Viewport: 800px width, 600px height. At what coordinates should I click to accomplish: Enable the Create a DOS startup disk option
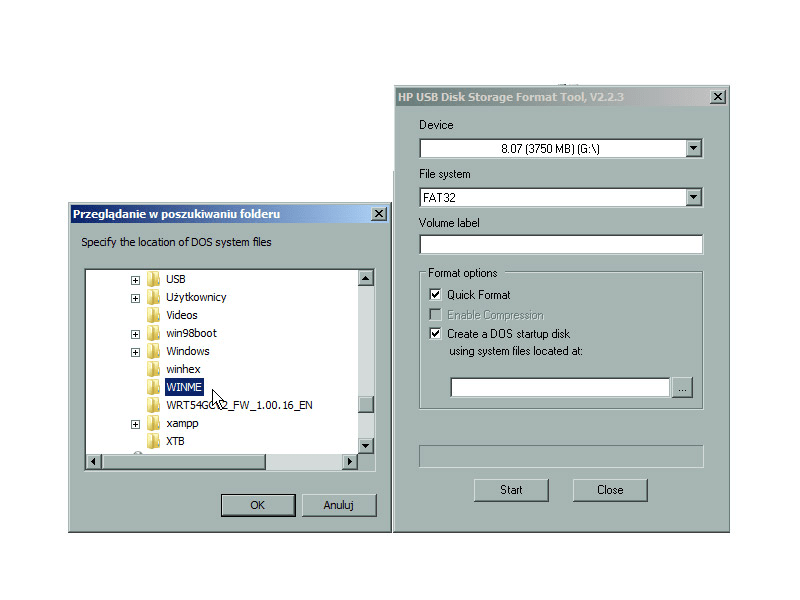tap(435, 333)
